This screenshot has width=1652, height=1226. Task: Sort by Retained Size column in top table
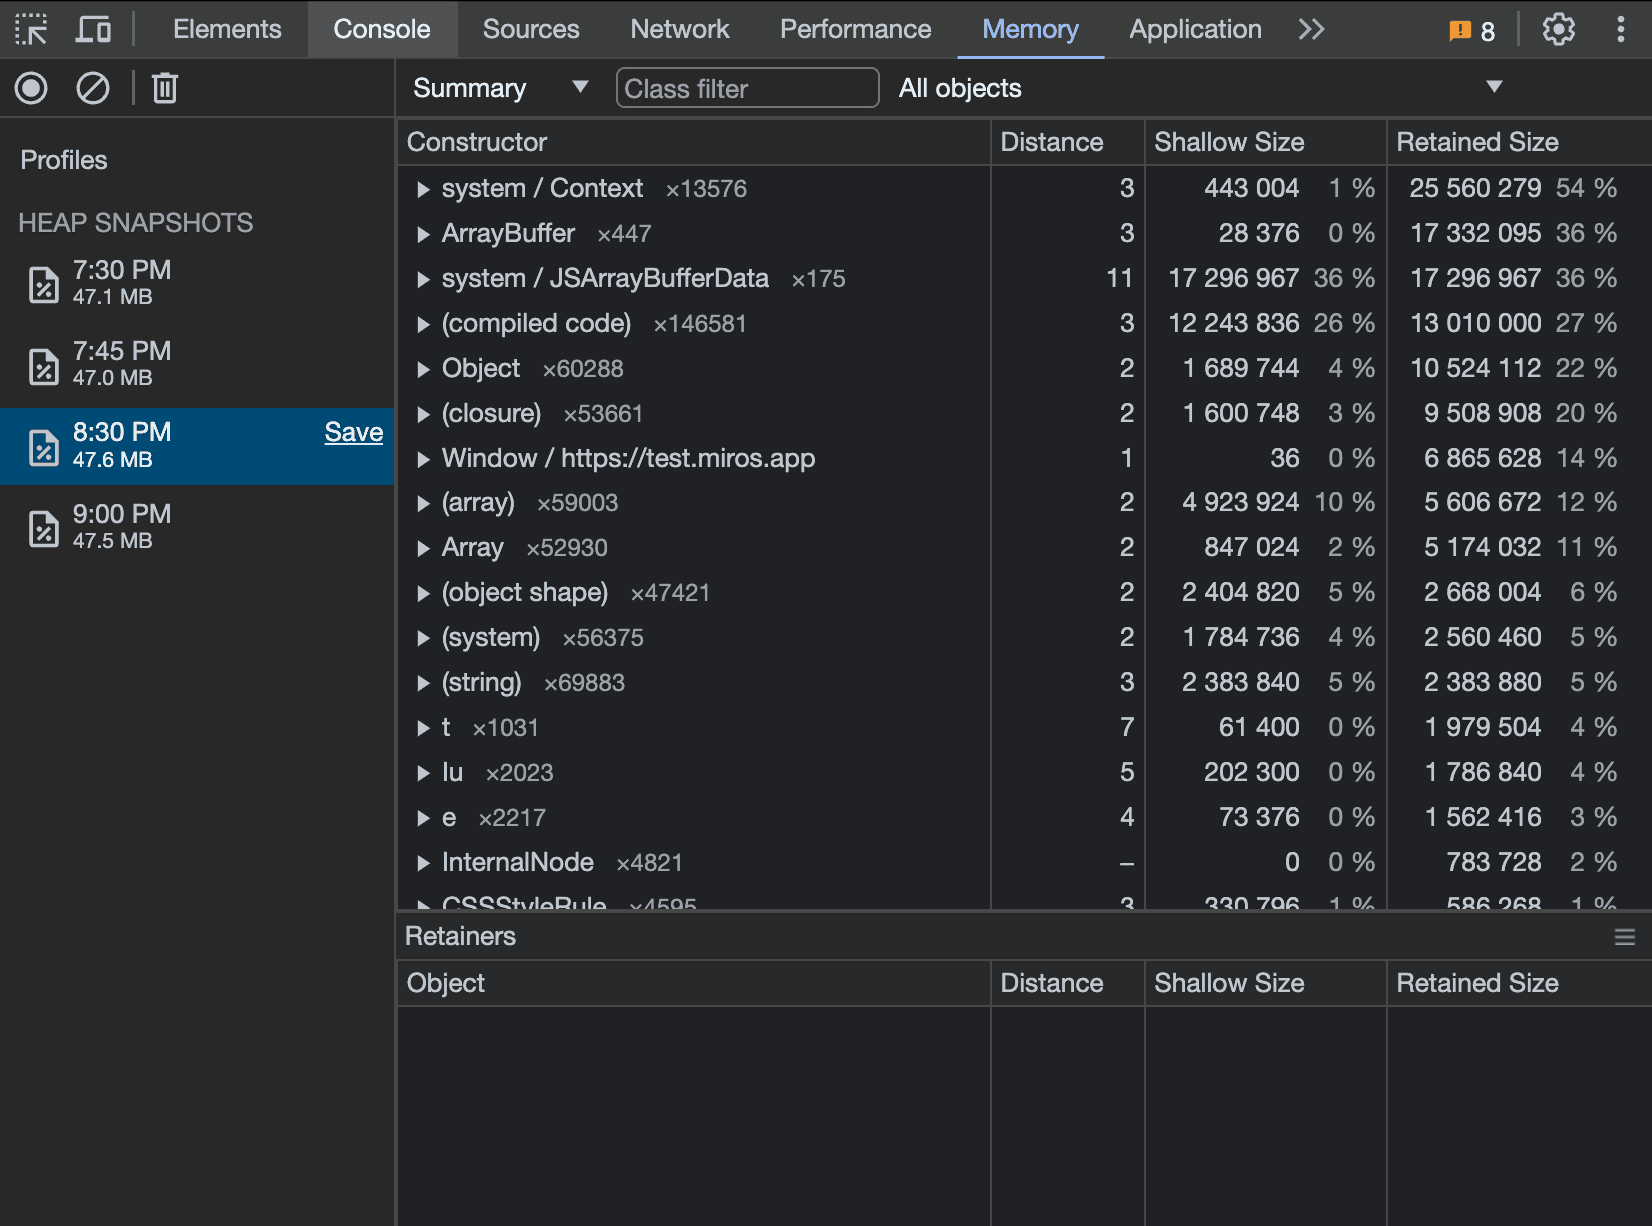(x=1519, y=142)
